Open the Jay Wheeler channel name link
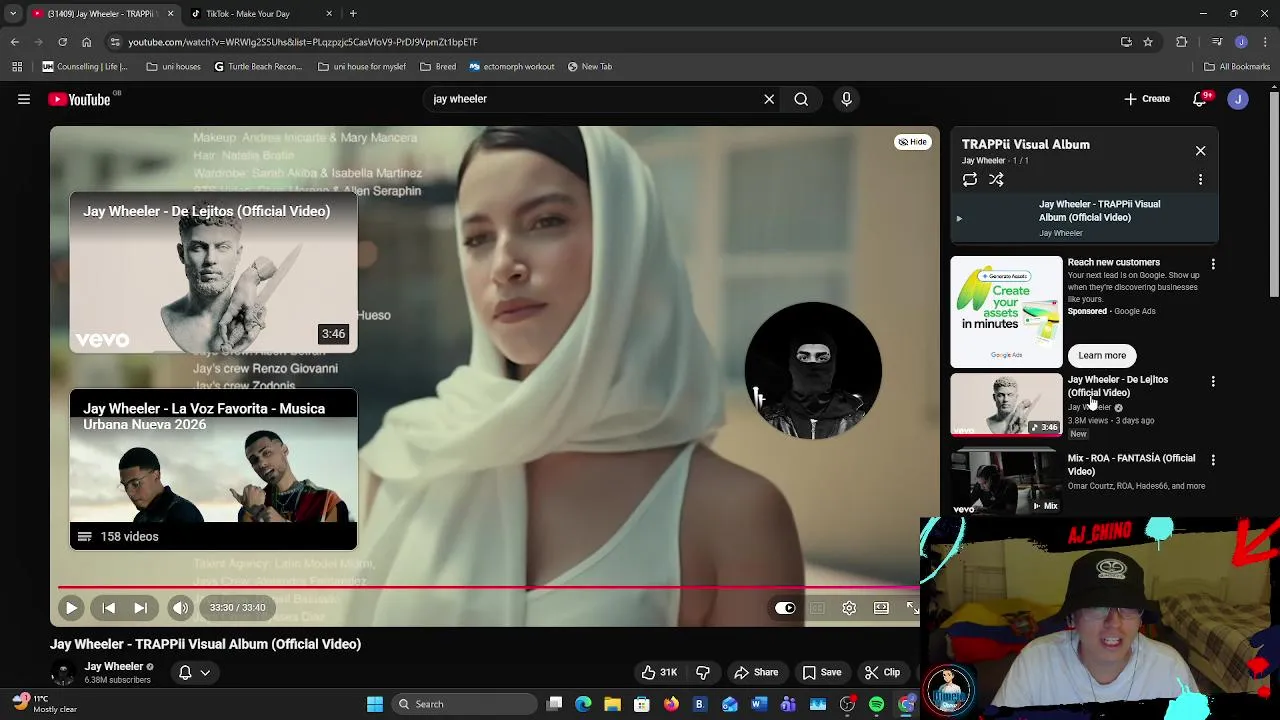Screen dimensions: 1280x720 pyautogui.click(x=113, y=666)
